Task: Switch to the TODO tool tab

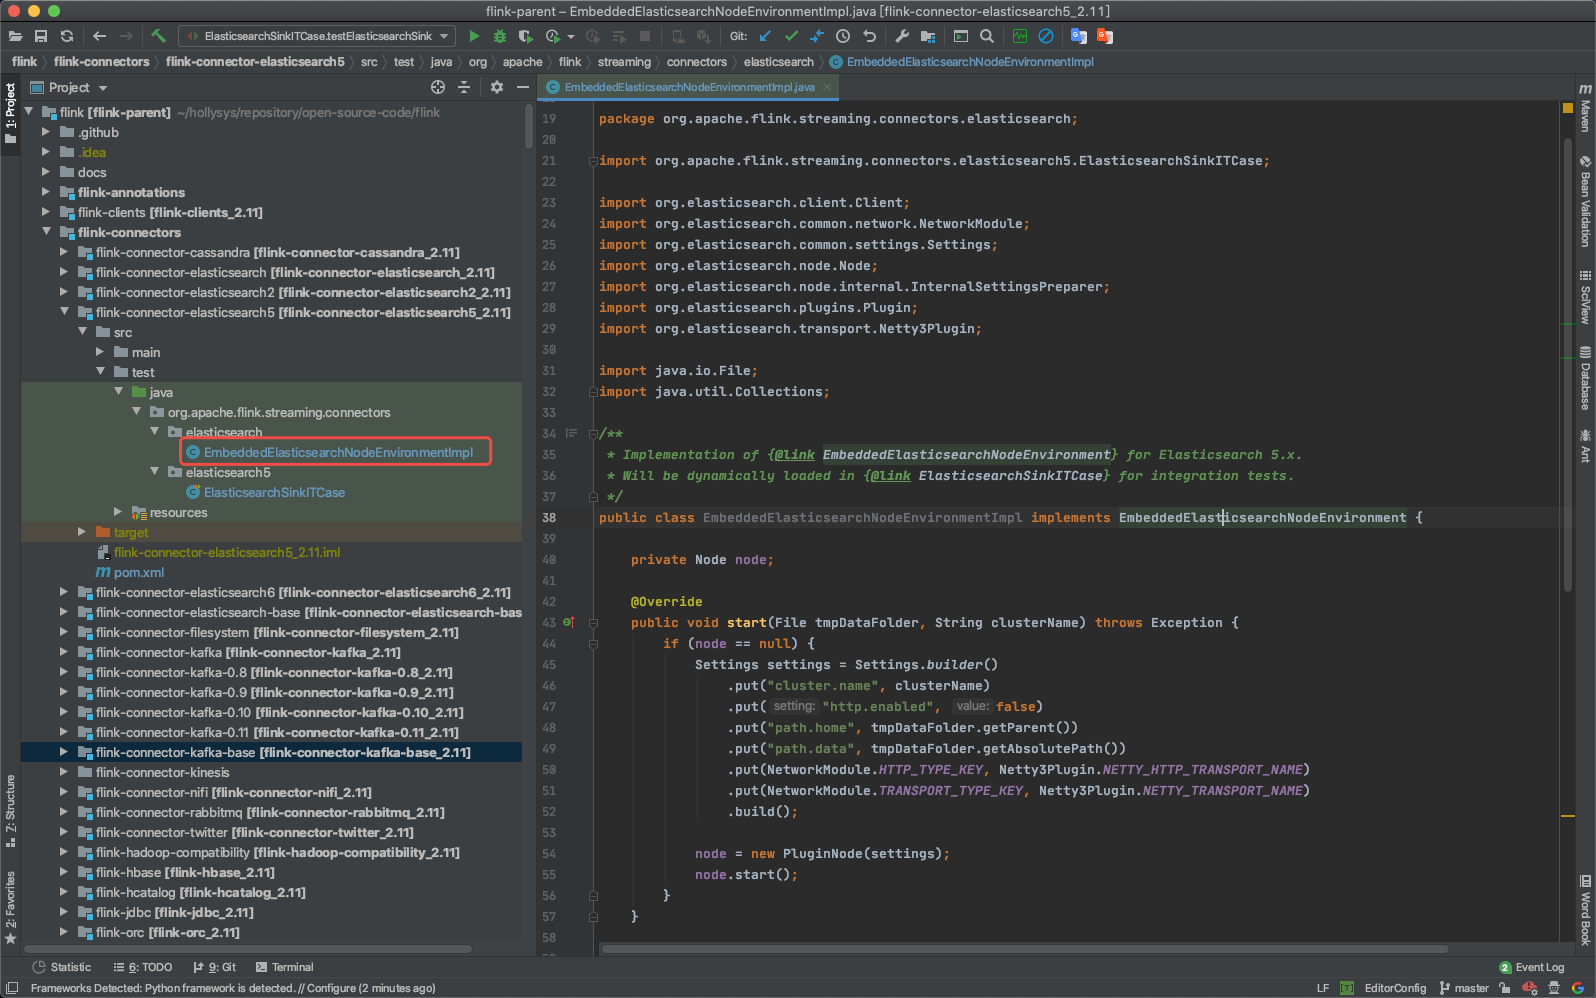Action: pos(143,967)
